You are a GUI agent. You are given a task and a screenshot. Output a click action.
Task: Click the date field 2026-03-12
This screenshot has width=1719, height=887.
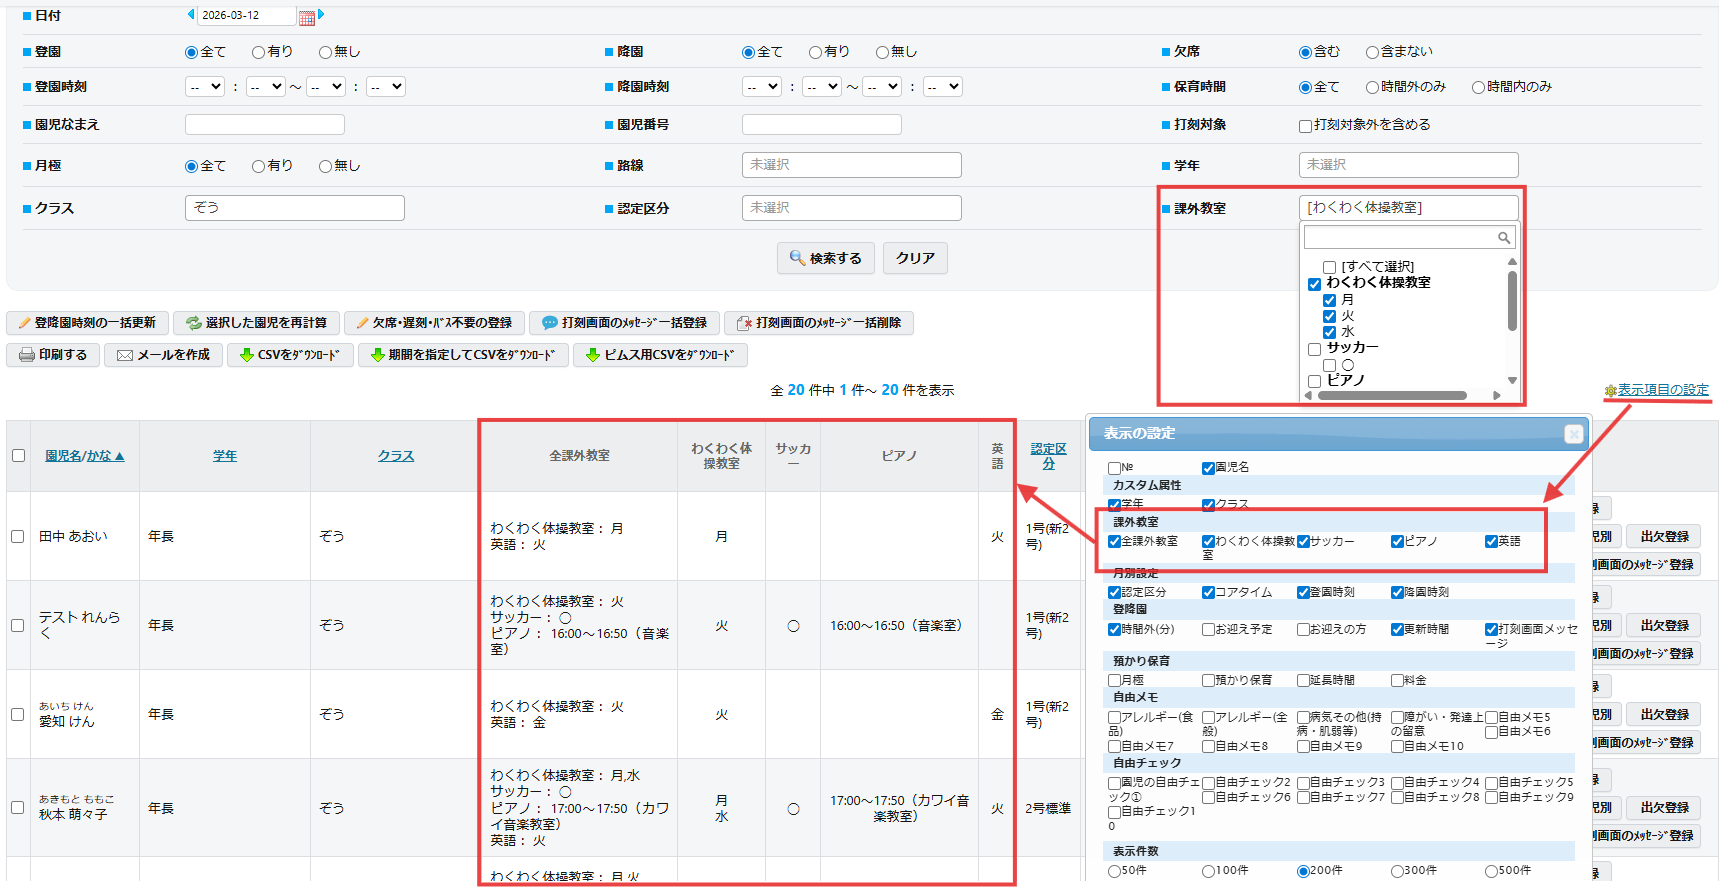[247, 16]
